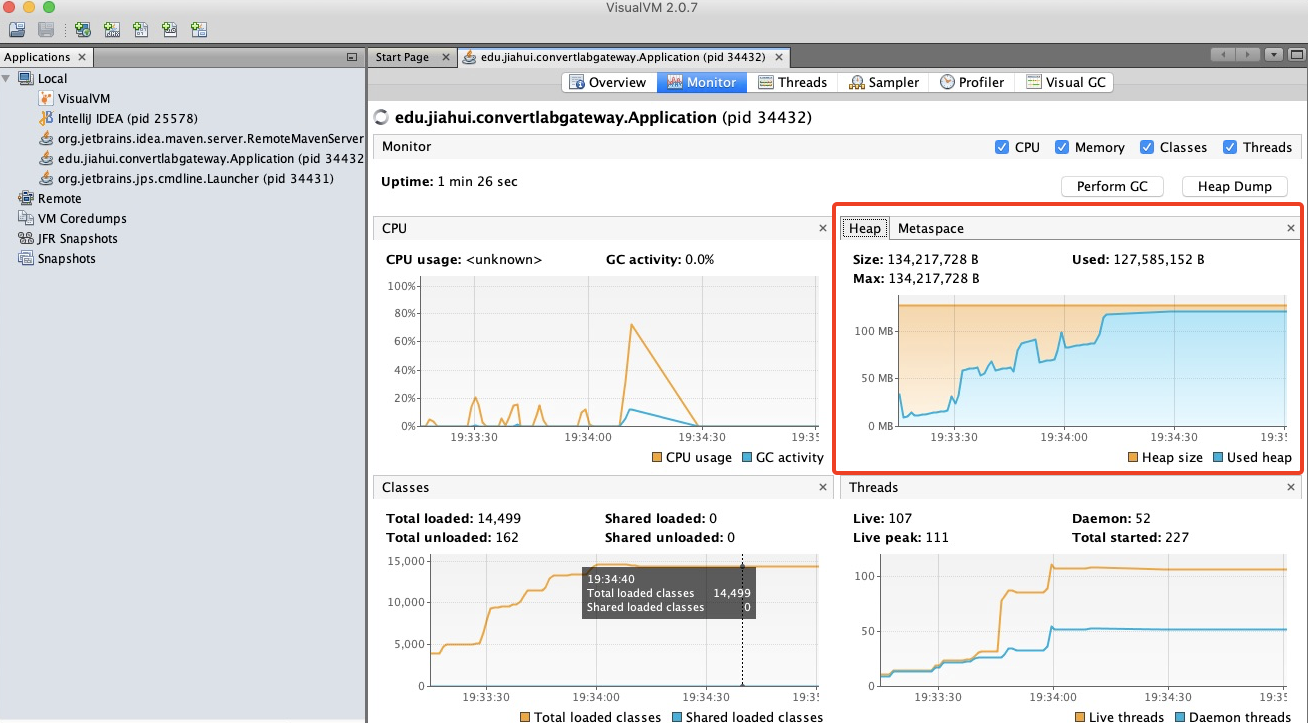Select org.jetbrains.jps.cmdline.Launcher label
The image size is (1308, 723).
click(195, 178)
